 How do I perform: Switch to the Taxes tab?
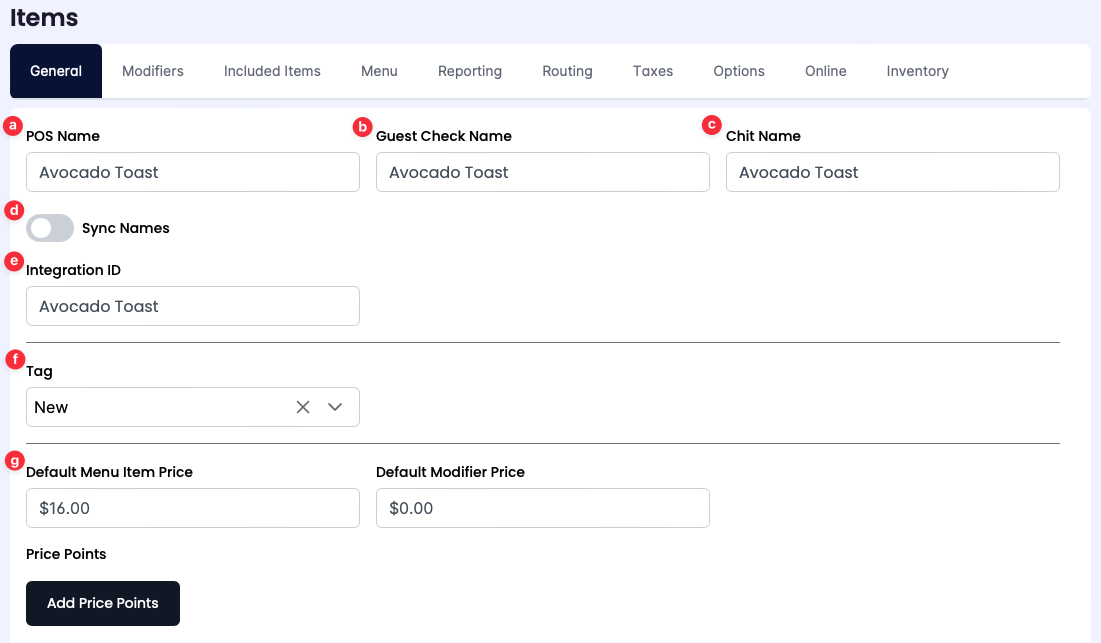click(653, 71)
